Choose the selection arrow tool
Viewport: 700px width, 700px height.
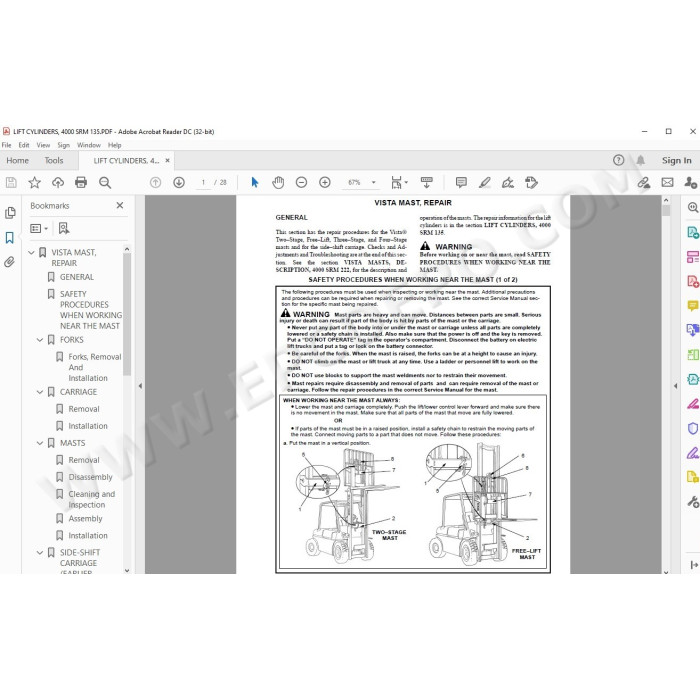255,182
